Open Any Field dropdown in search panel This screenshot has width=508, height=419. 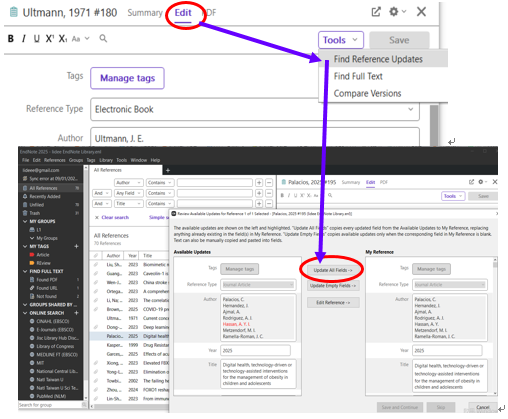click(129, 193)
